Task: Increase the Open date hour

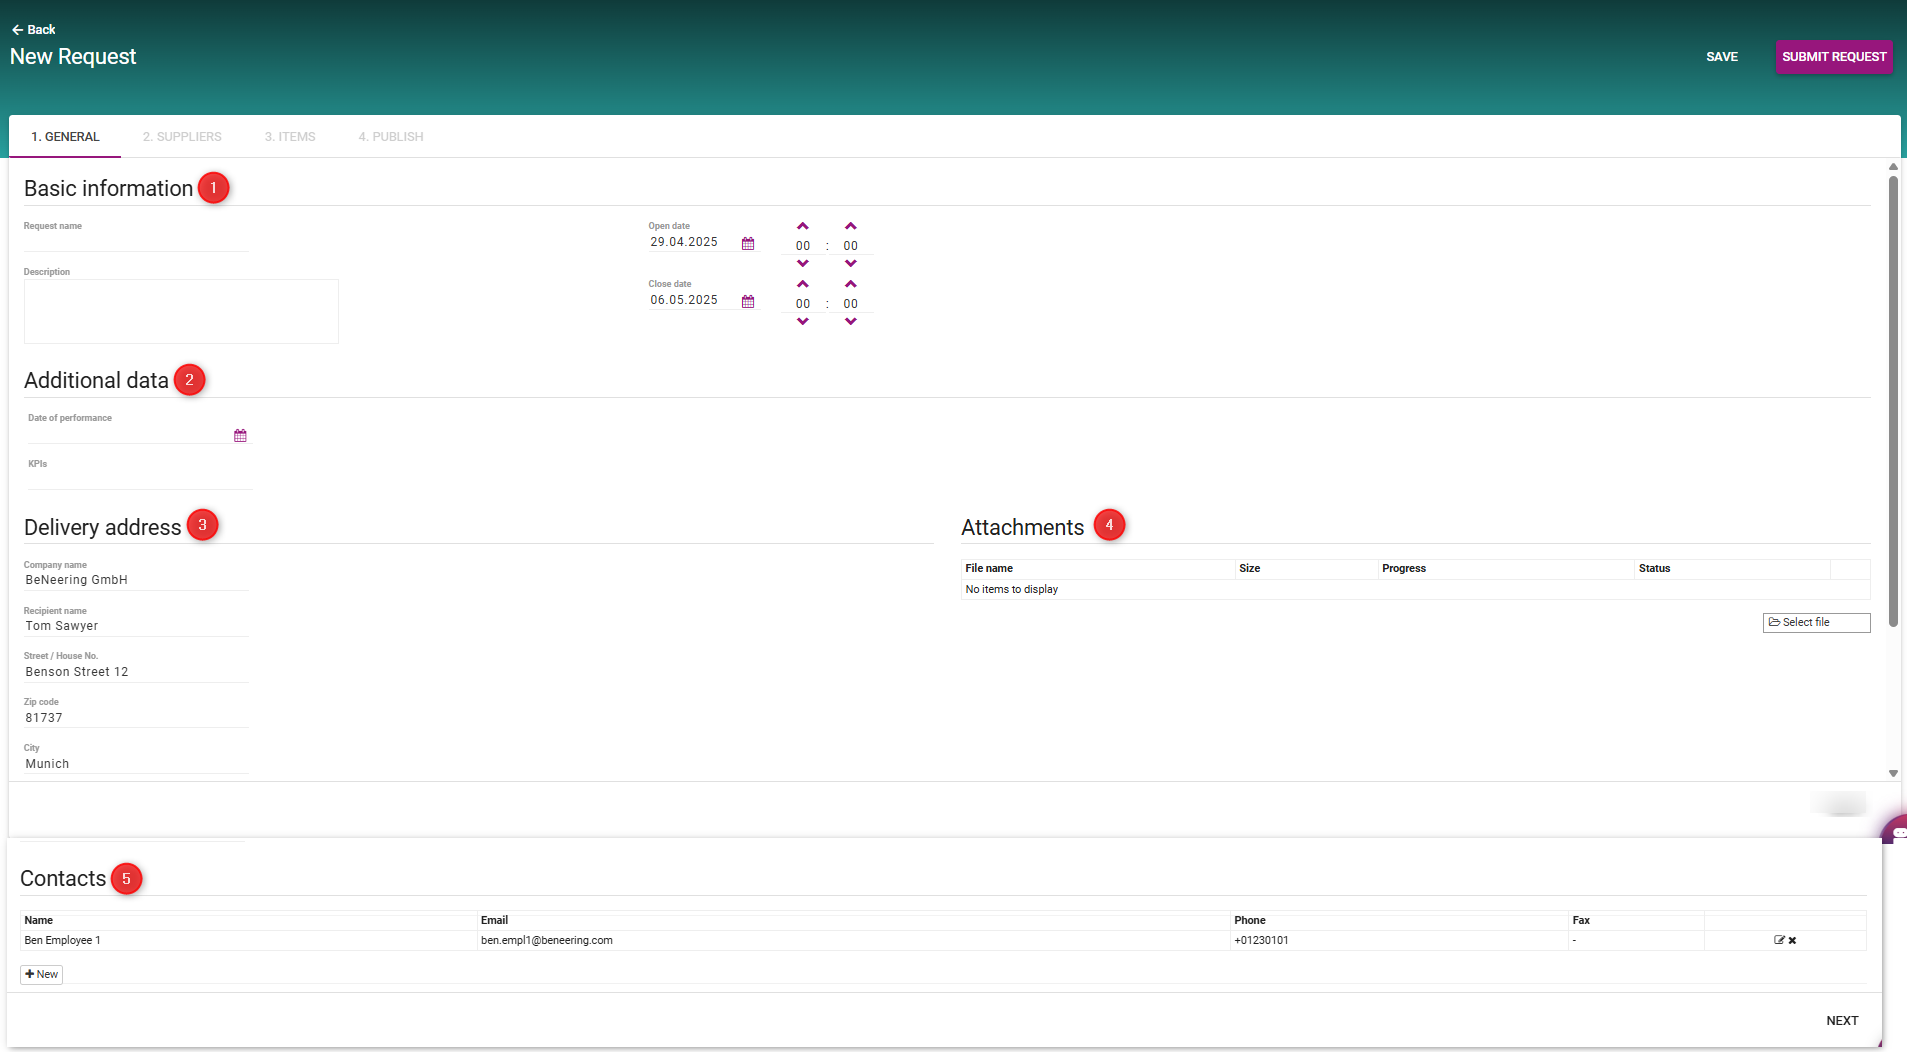Action: pos(803,227)
